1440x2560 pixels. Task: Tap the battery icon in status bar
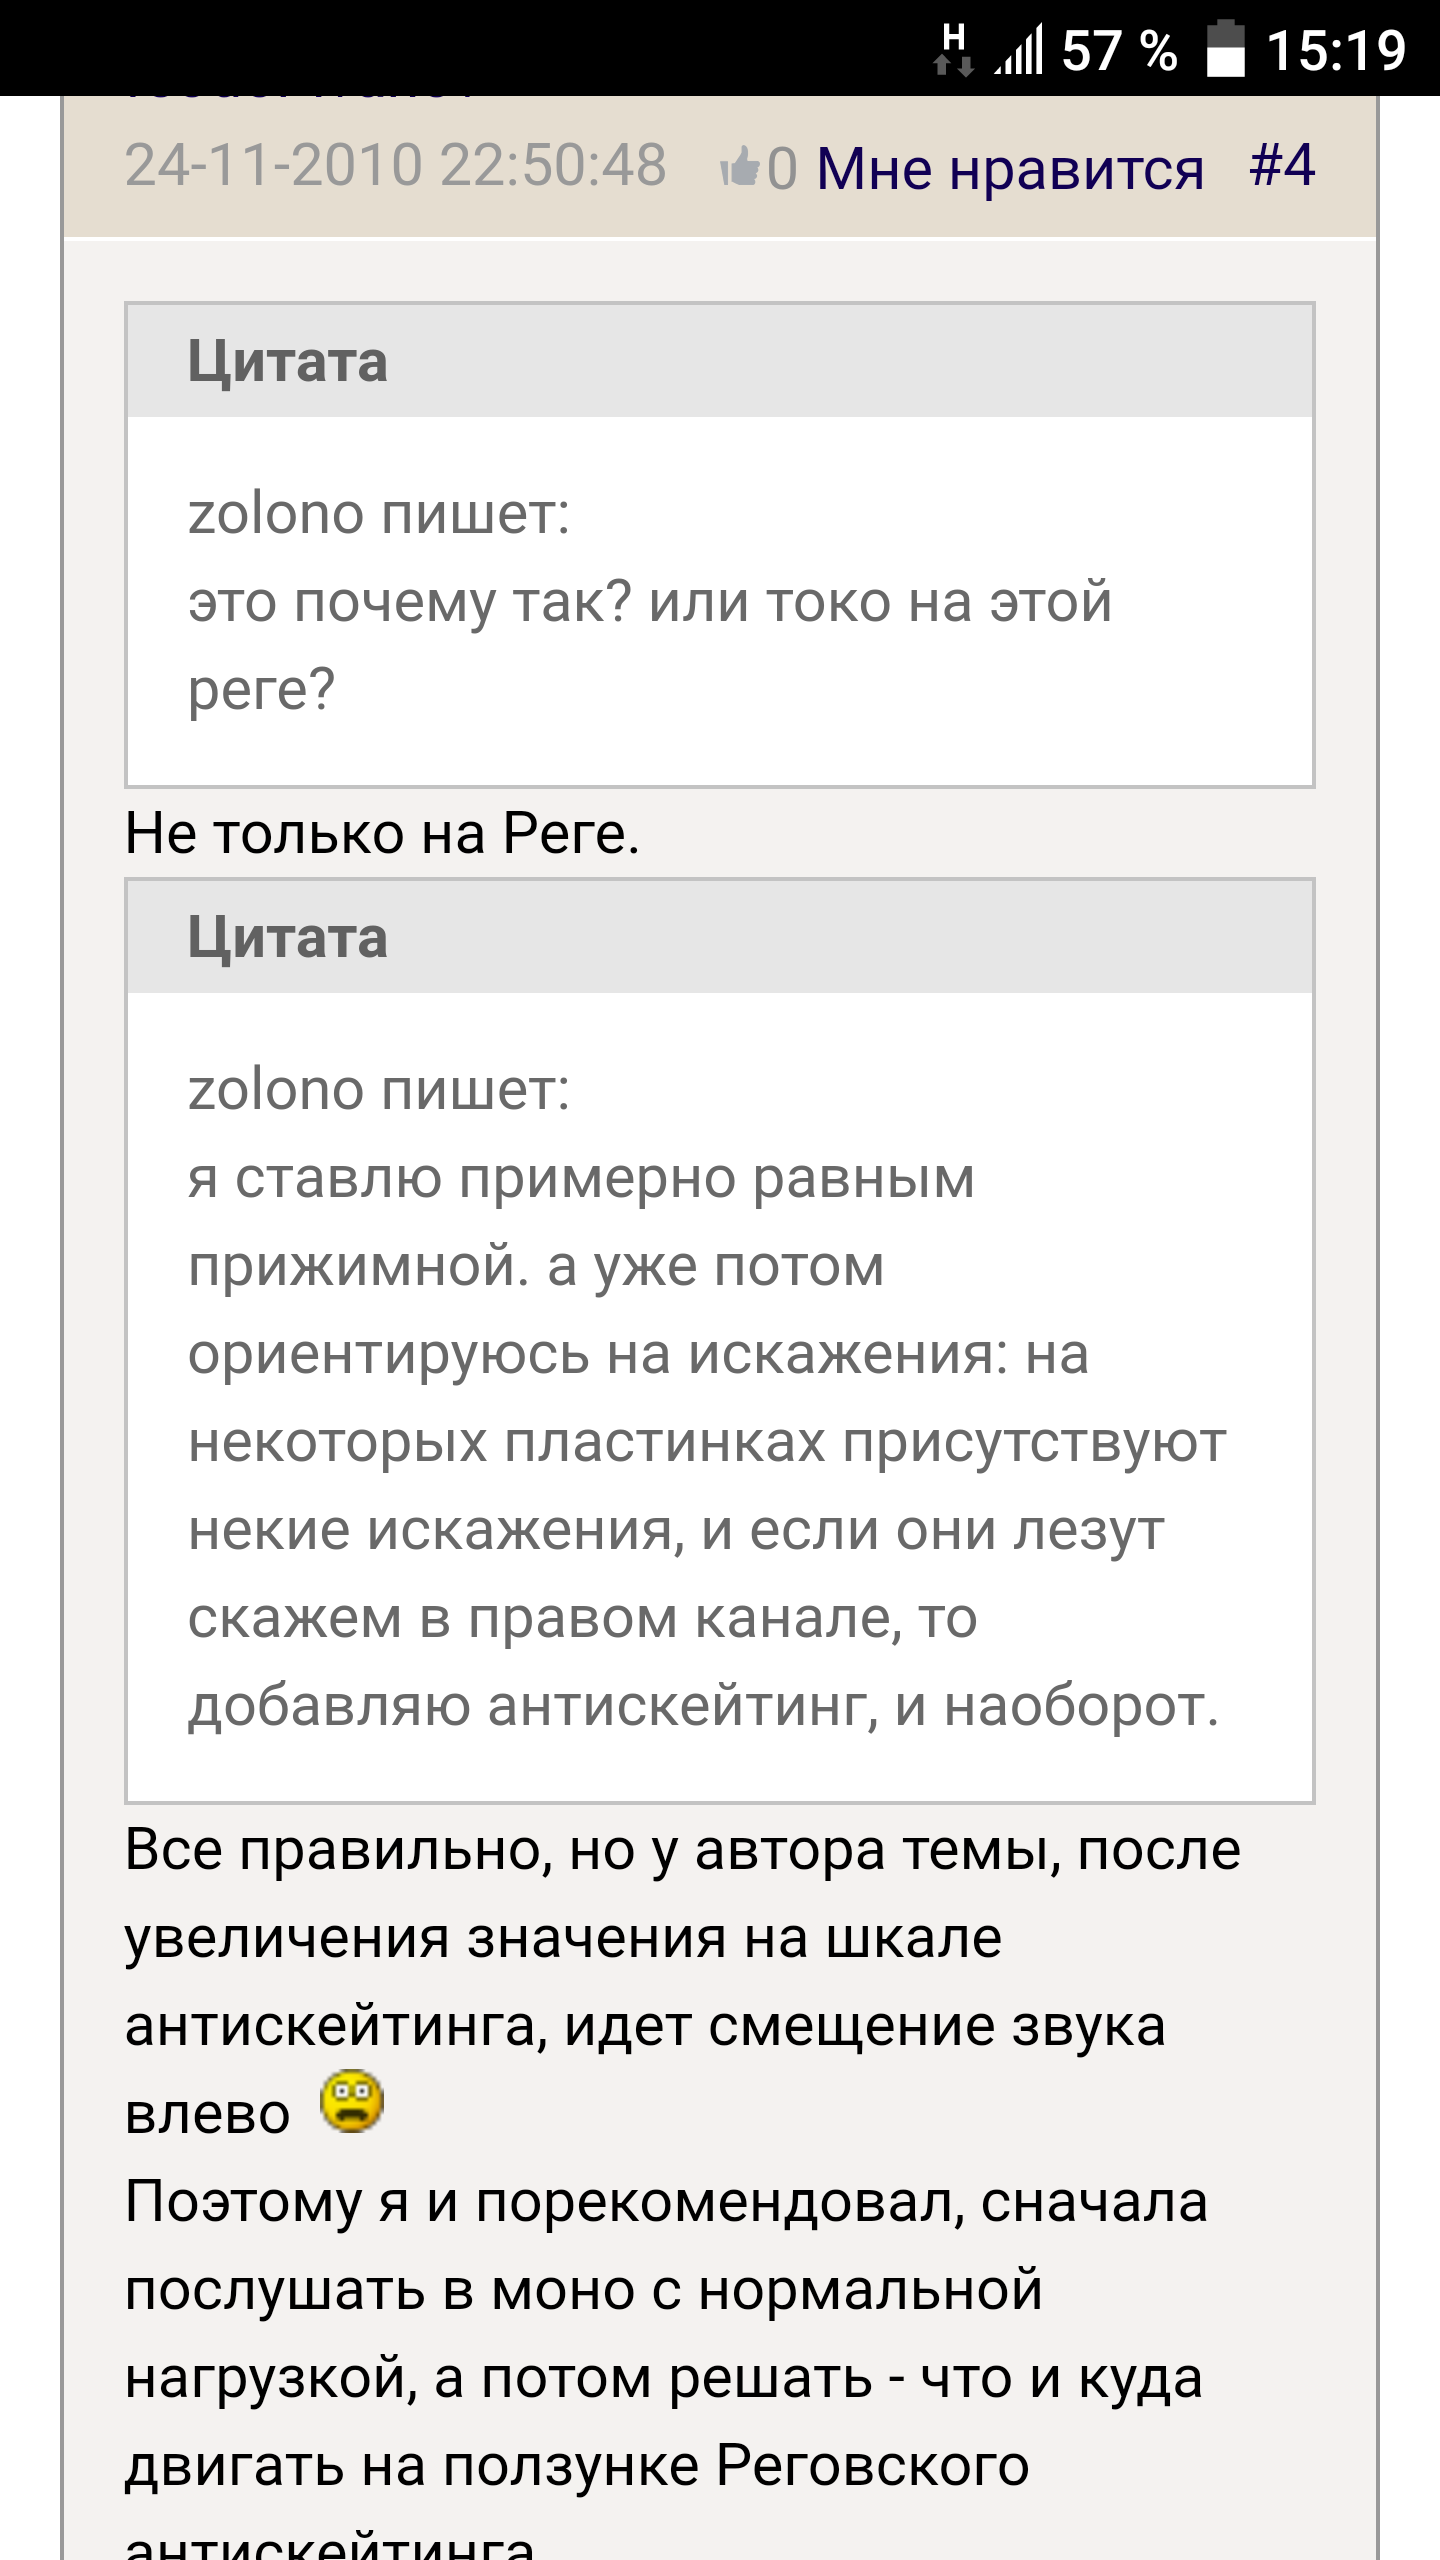click(x=1225, y=50)
